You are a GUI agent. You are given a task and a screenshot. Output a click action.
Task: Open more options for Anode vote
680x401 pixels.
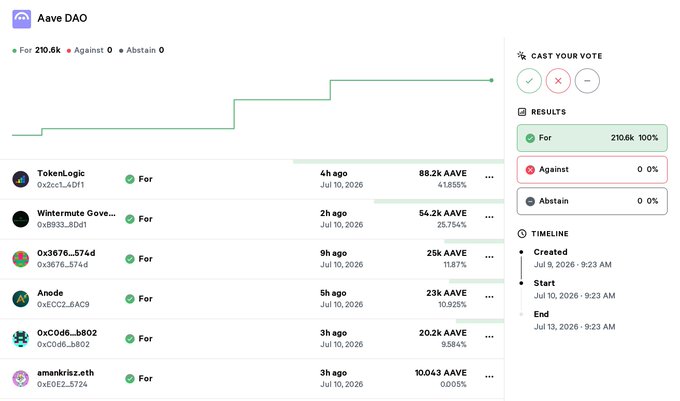point(489,297)
